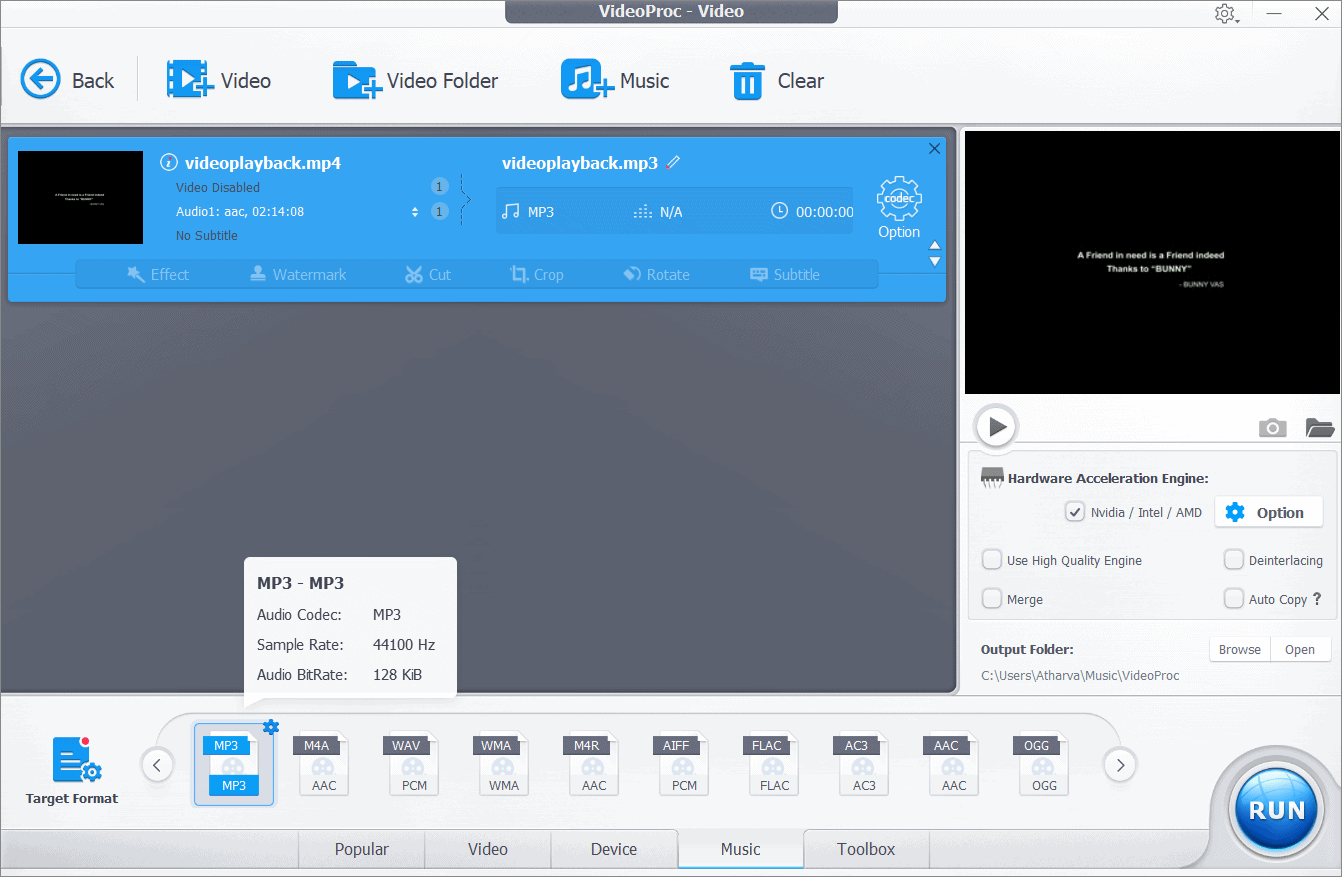Start conversion with RUN
This screenshot has height=877, width=1342.
1276,809
